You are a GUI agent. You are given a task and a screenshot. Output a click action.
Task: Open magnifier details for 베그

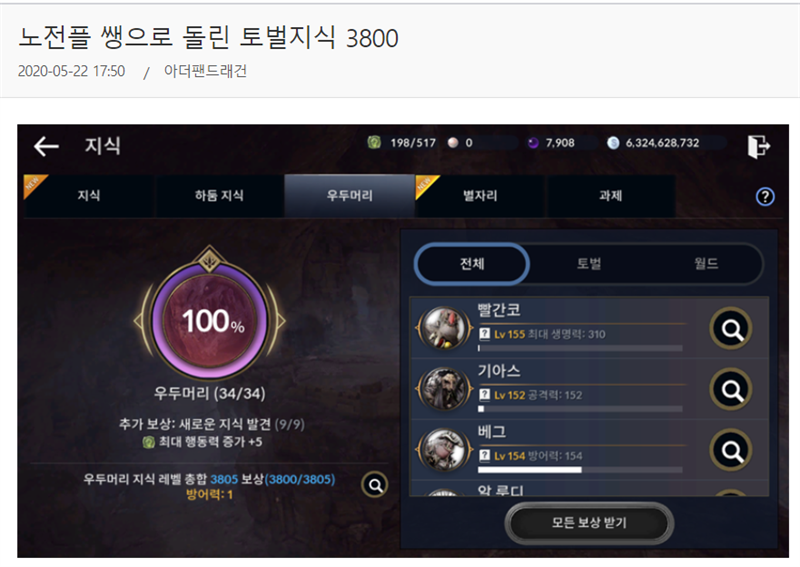point(731,451)
